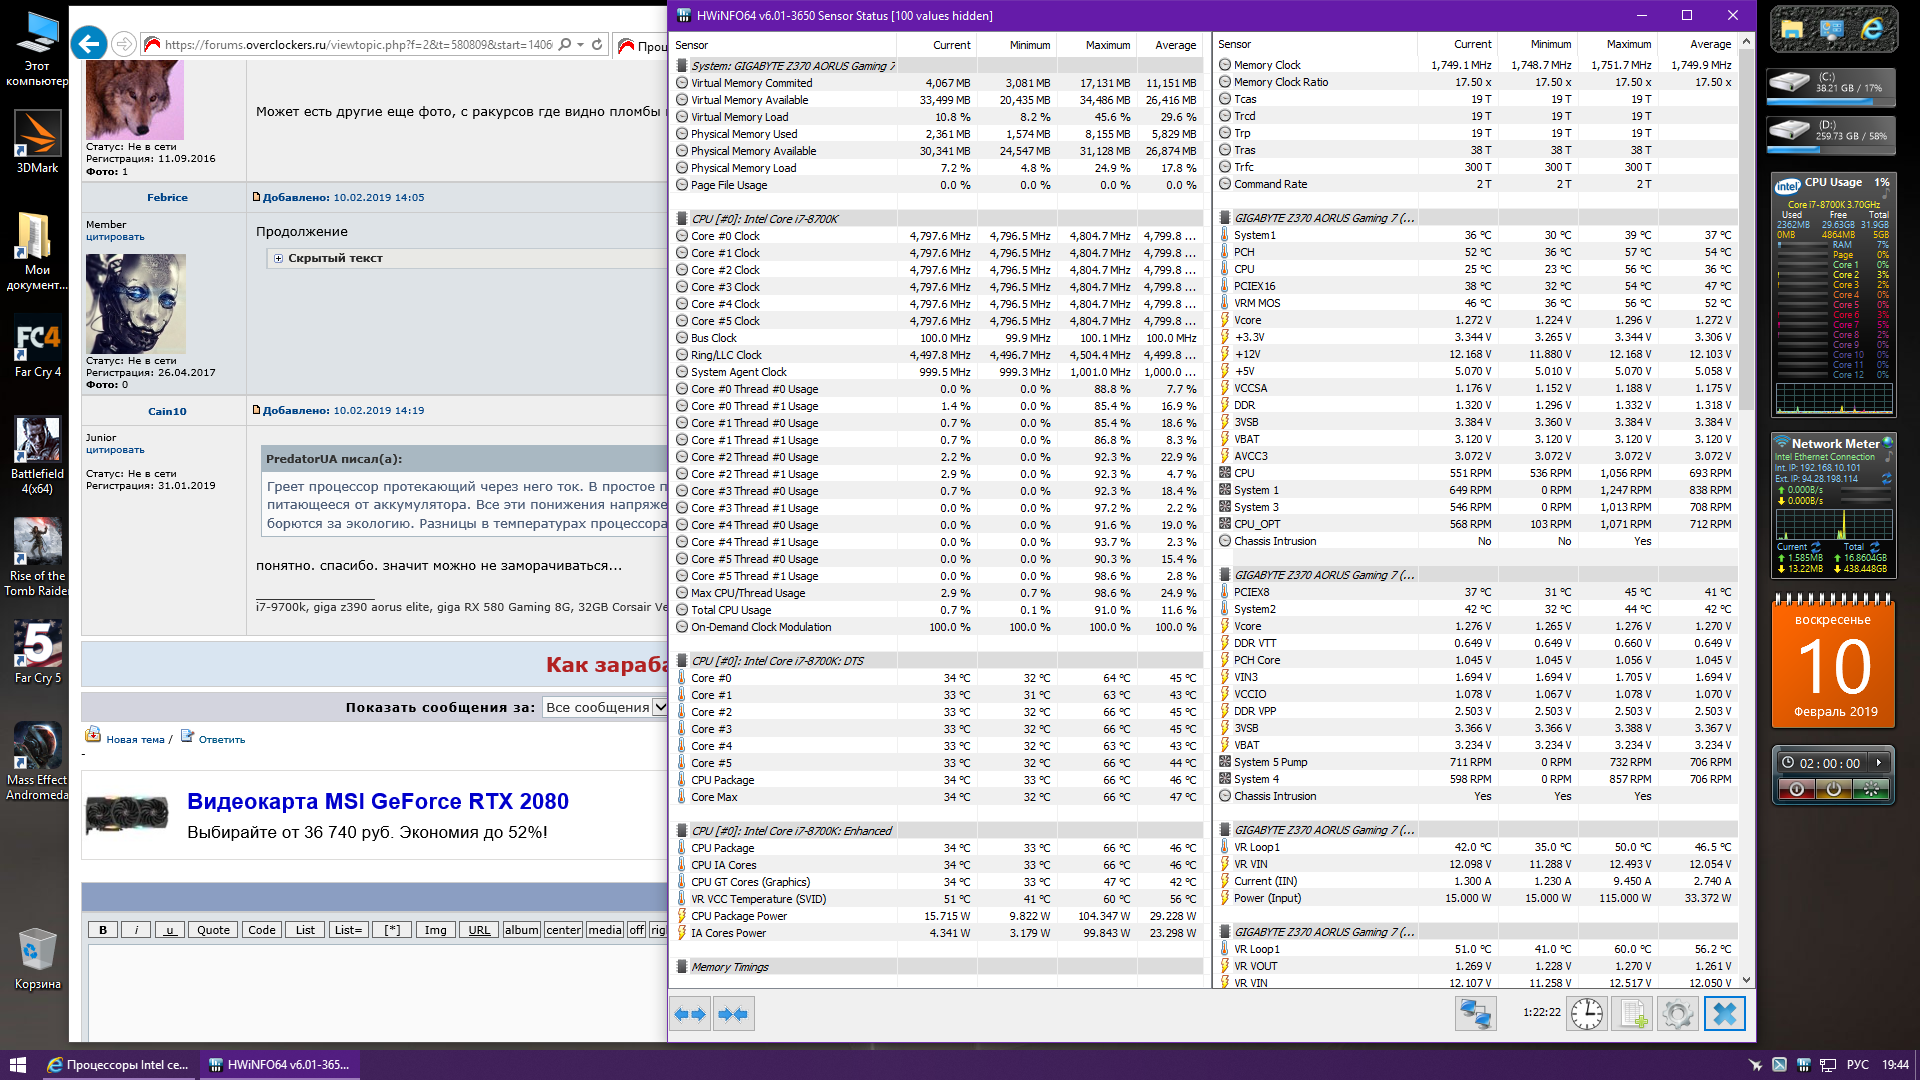Insert a Quote tag in editor
This screenshot has height=1080, width=1920.
213,930
